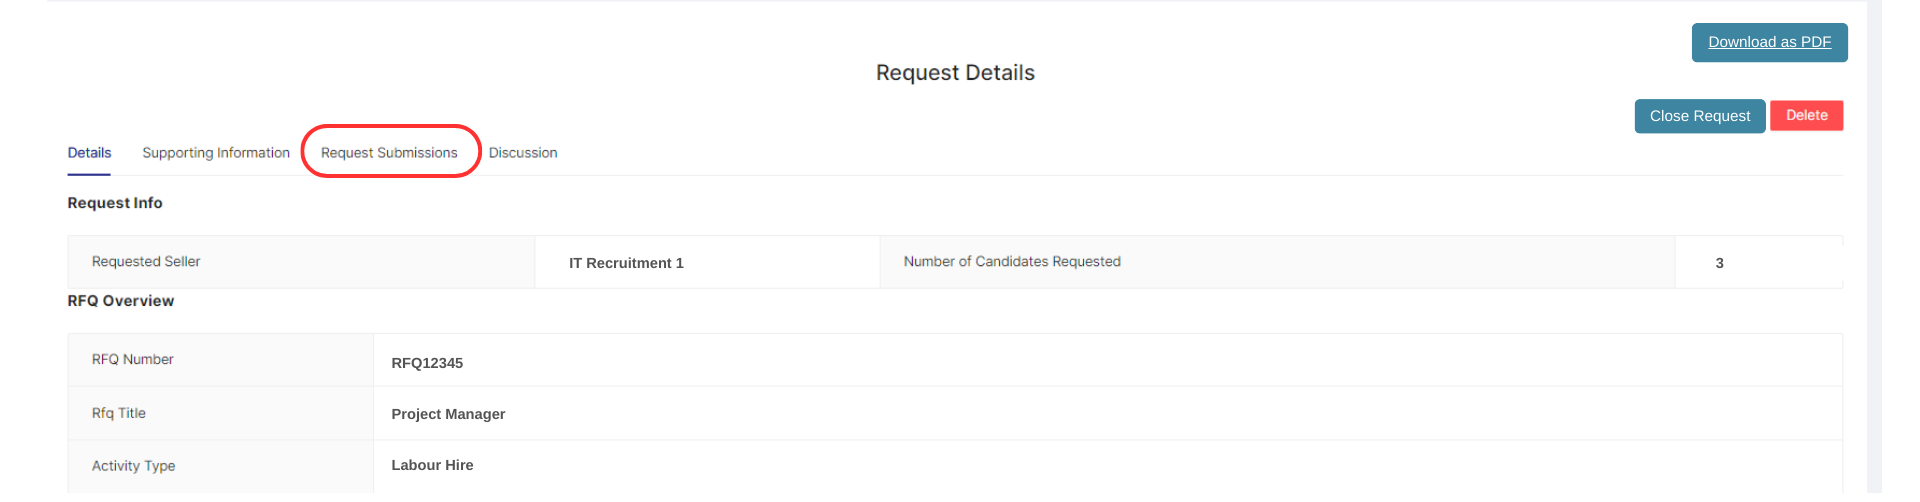Click the Request Details page heading
The image size is (1920, 502).
click(955, 73)
